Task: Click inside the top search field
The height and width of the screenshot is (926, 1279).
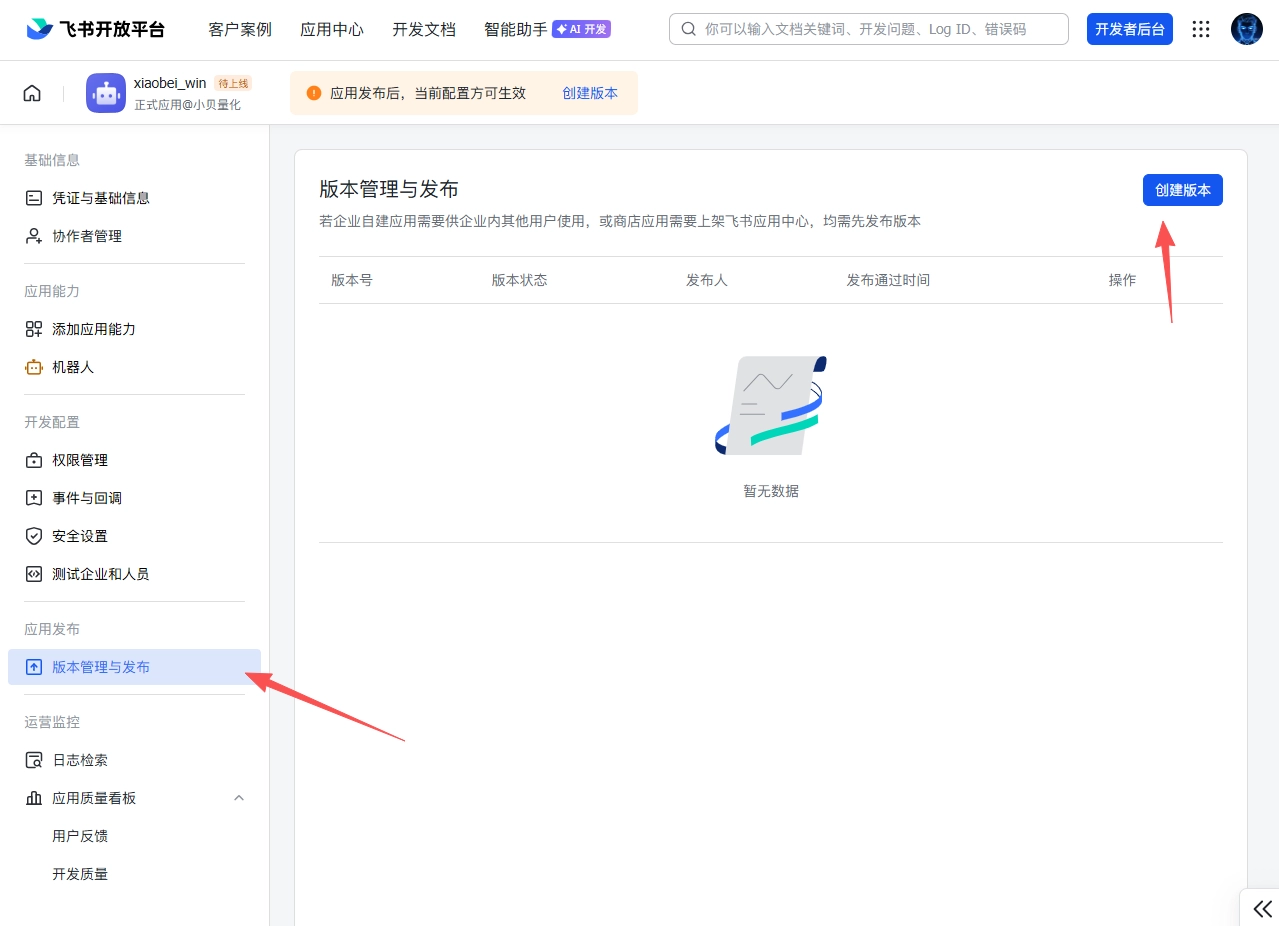Action: tap(868, 29)
